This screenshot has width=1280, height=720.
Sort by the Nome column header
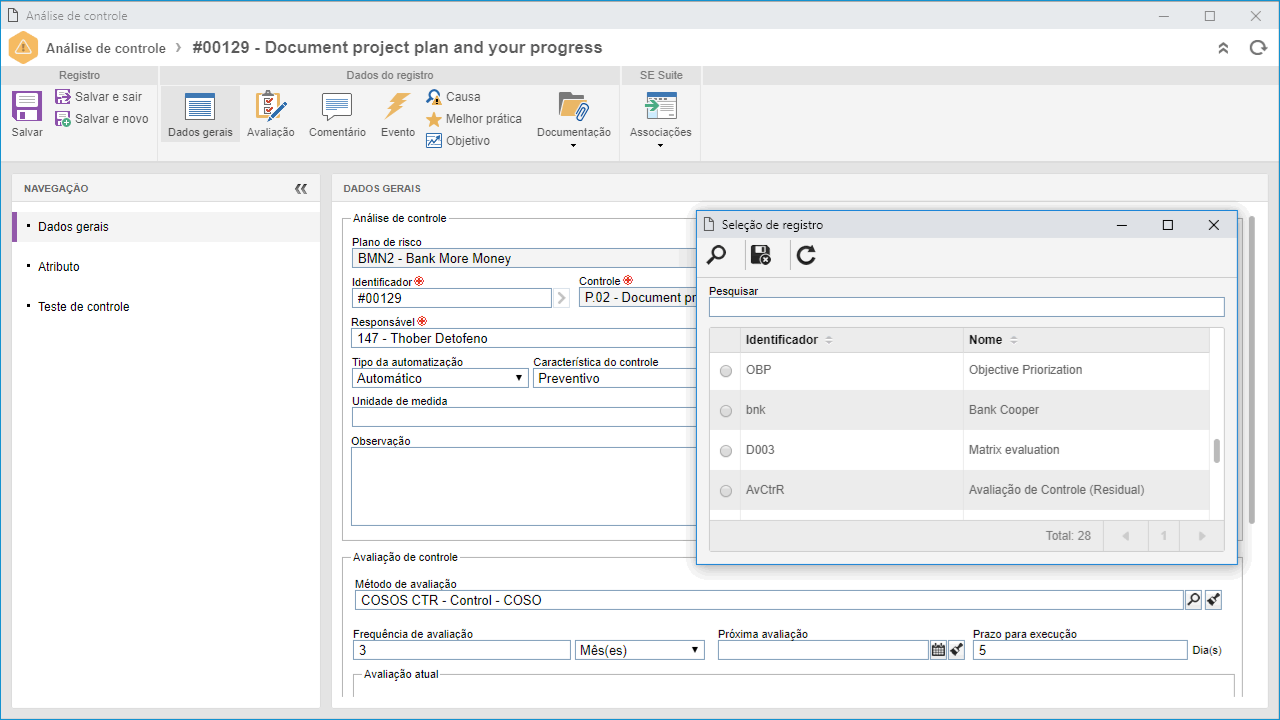1086,340
